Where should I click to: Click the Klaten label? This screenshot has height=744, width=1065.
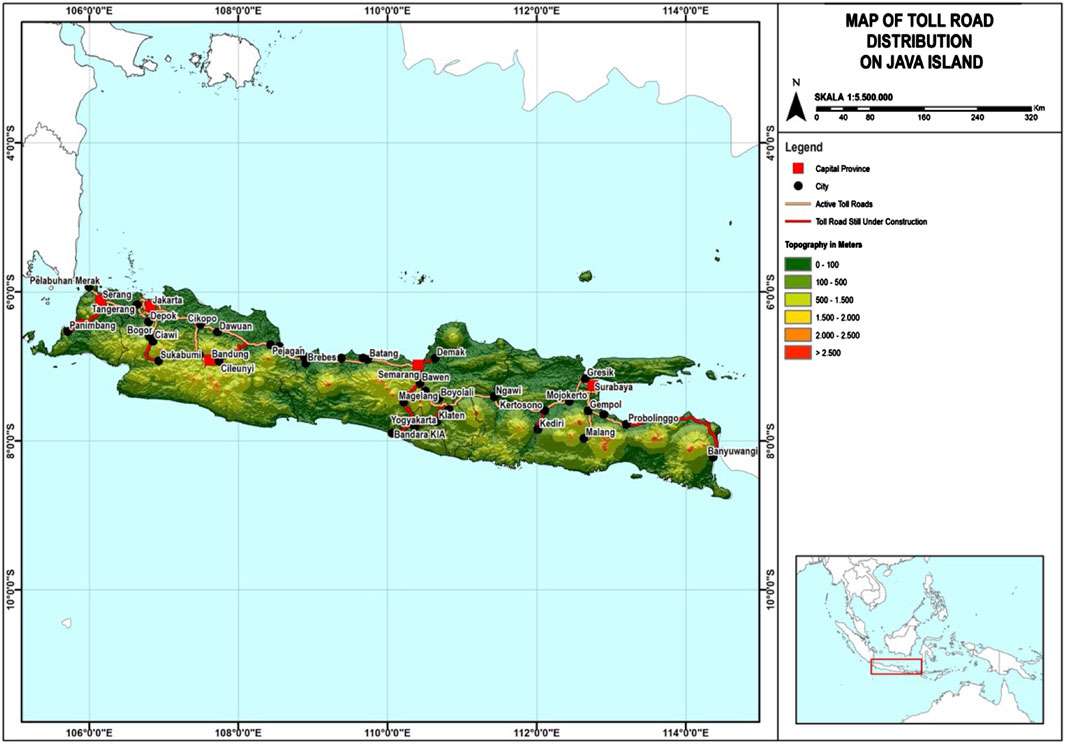pyautogui.click(x=452, y=415)
